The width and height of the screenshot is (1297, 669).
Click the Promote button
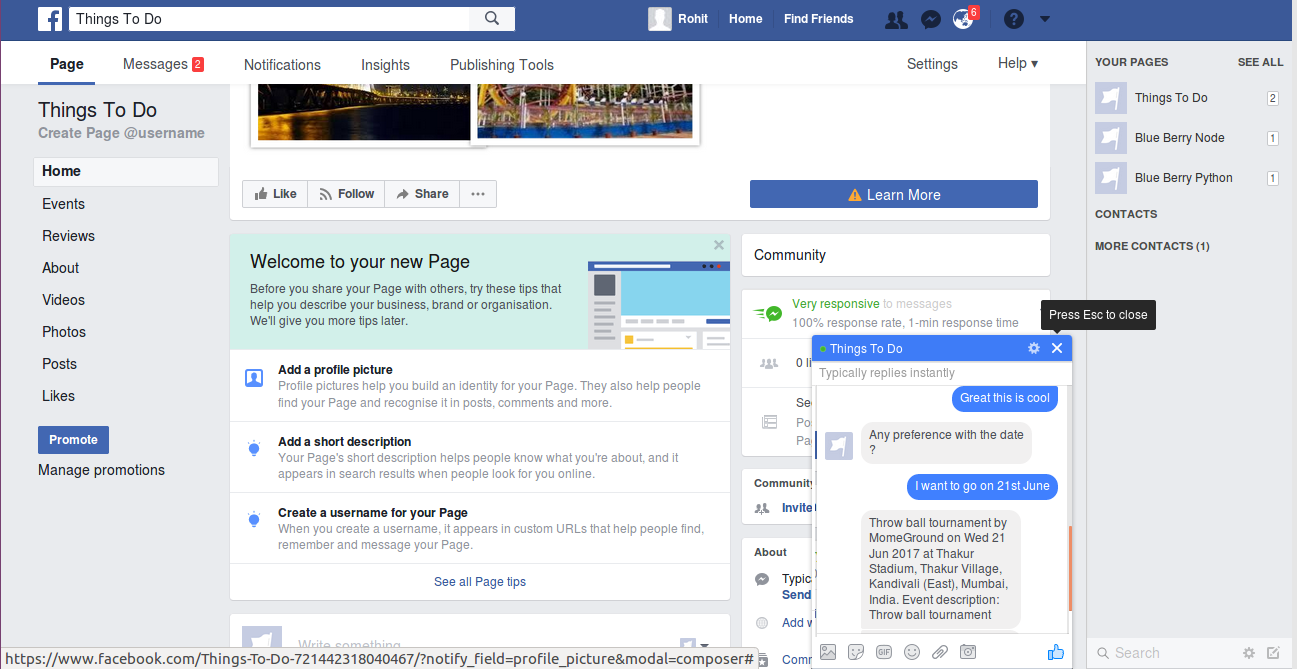click(x=73, y=440)
